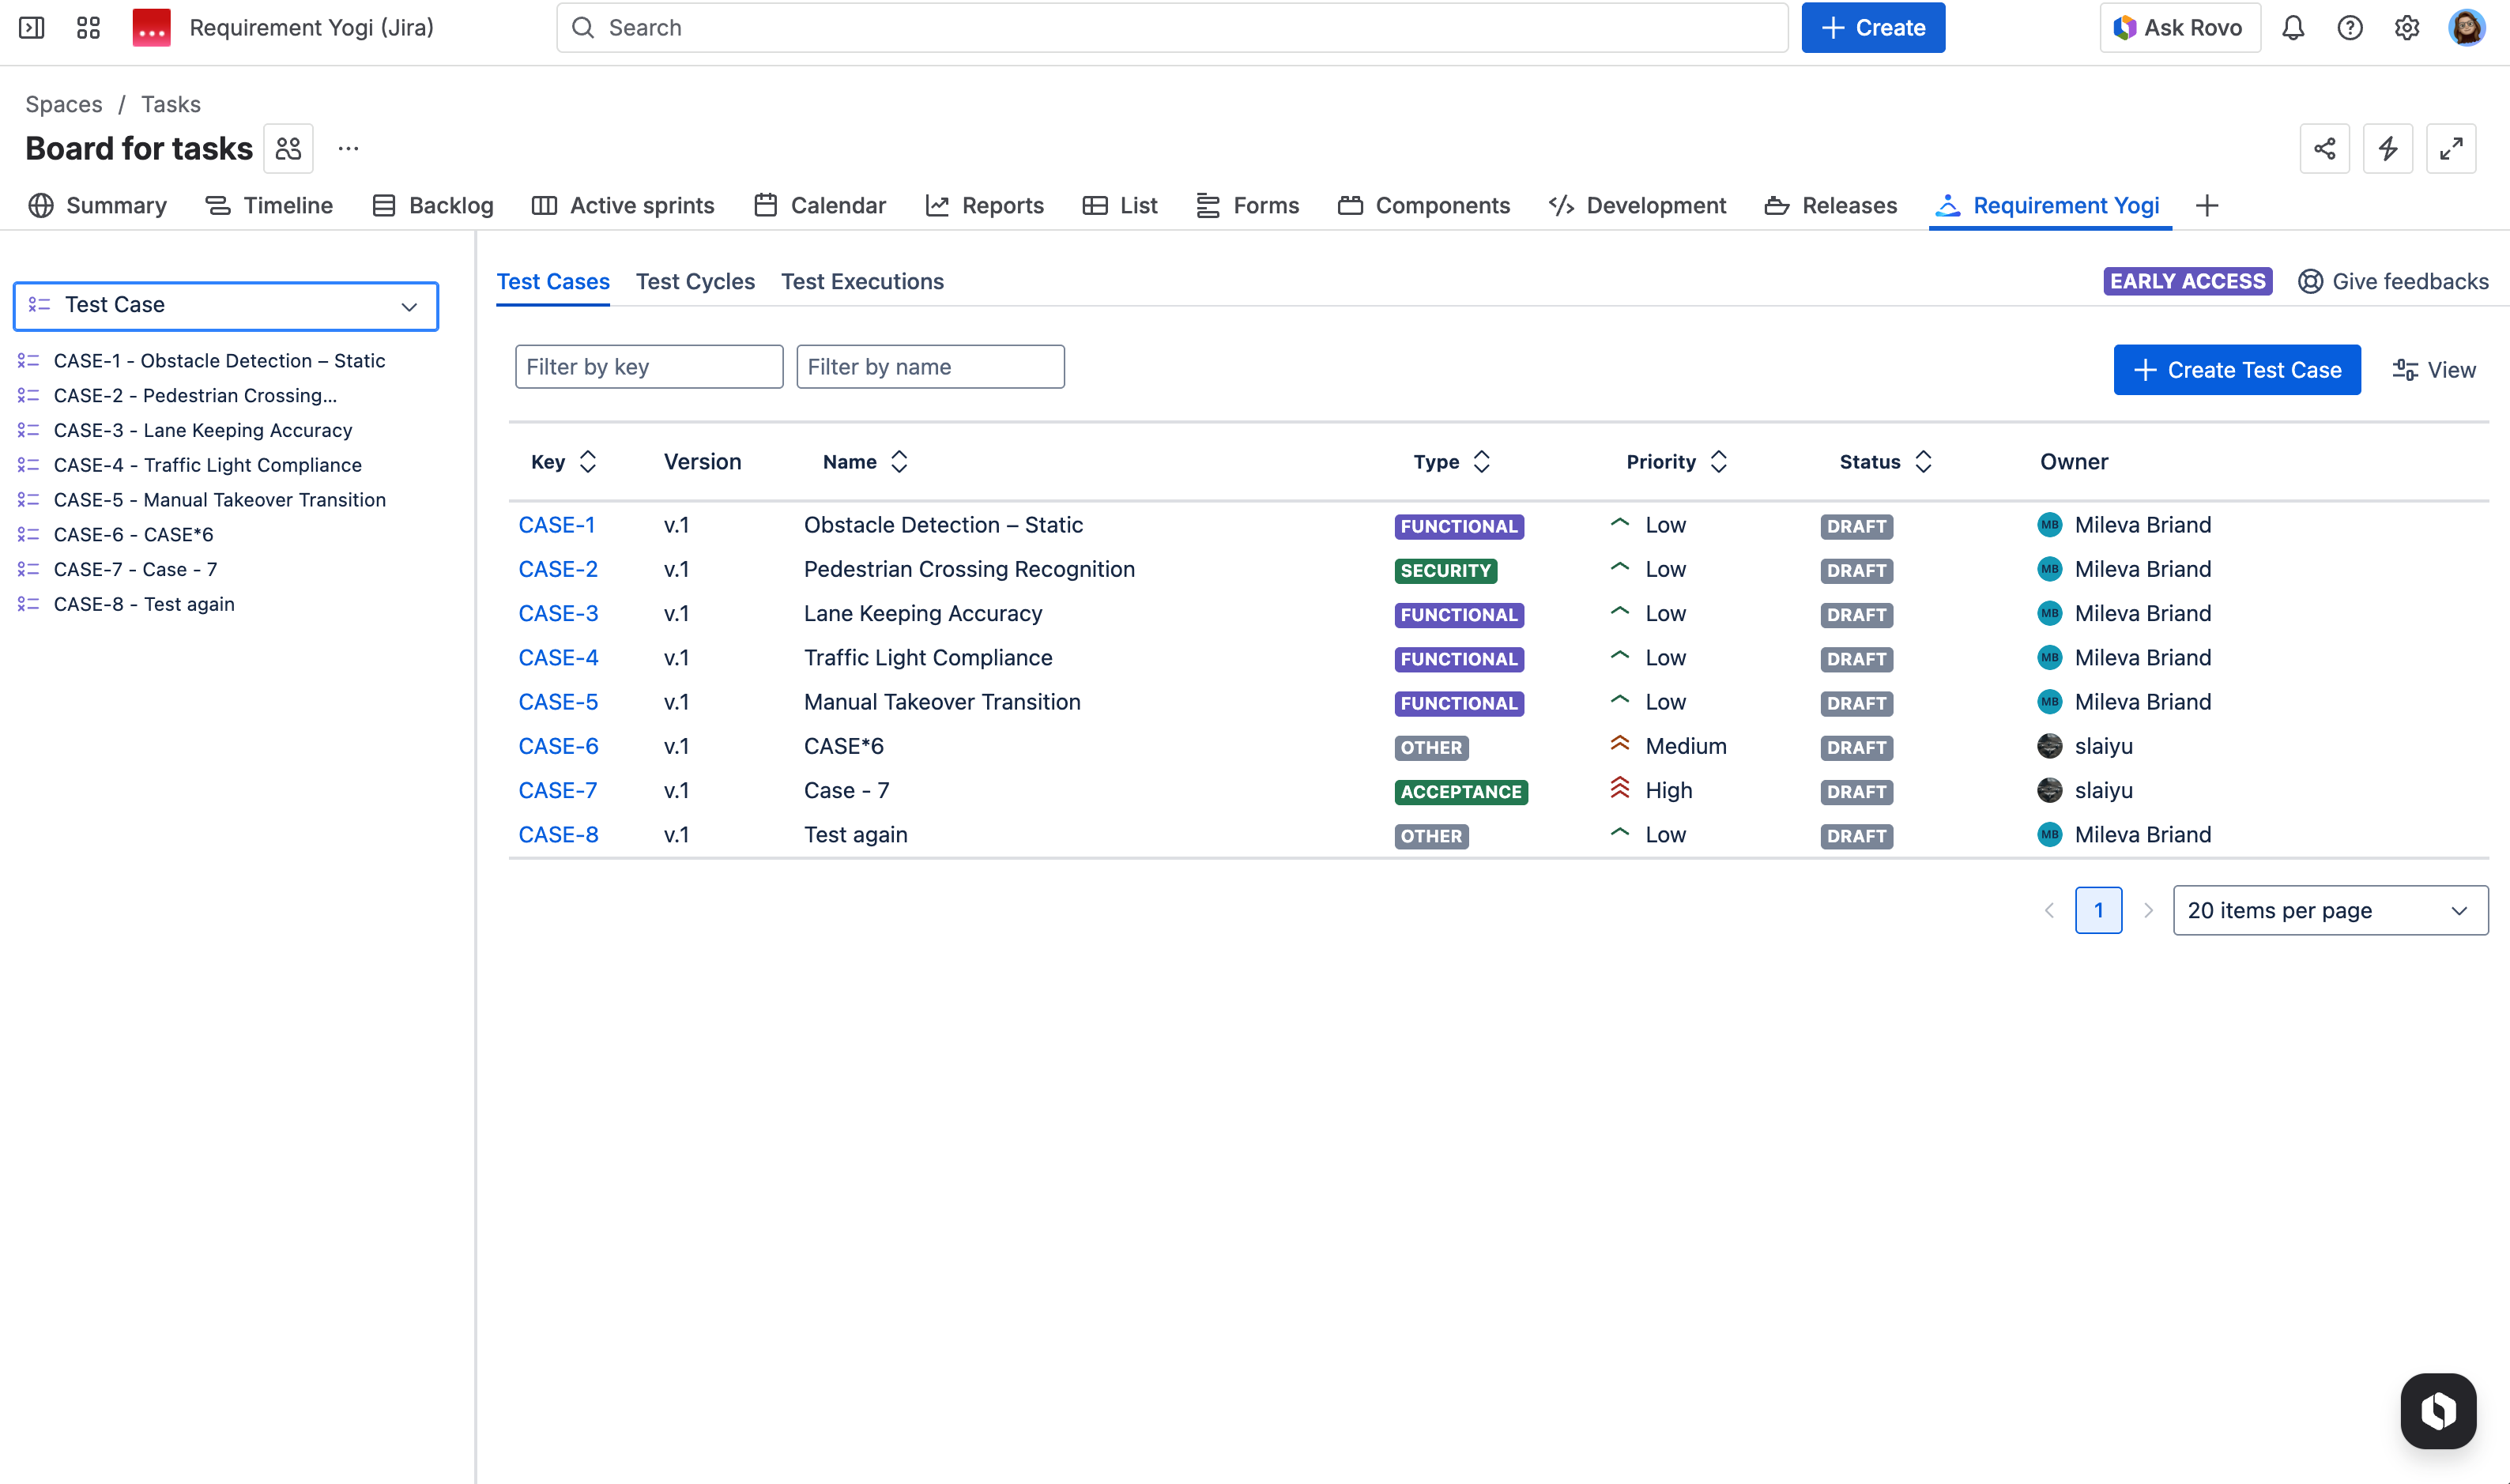Open the notifications bell icon

click(x=2292, y=28)
